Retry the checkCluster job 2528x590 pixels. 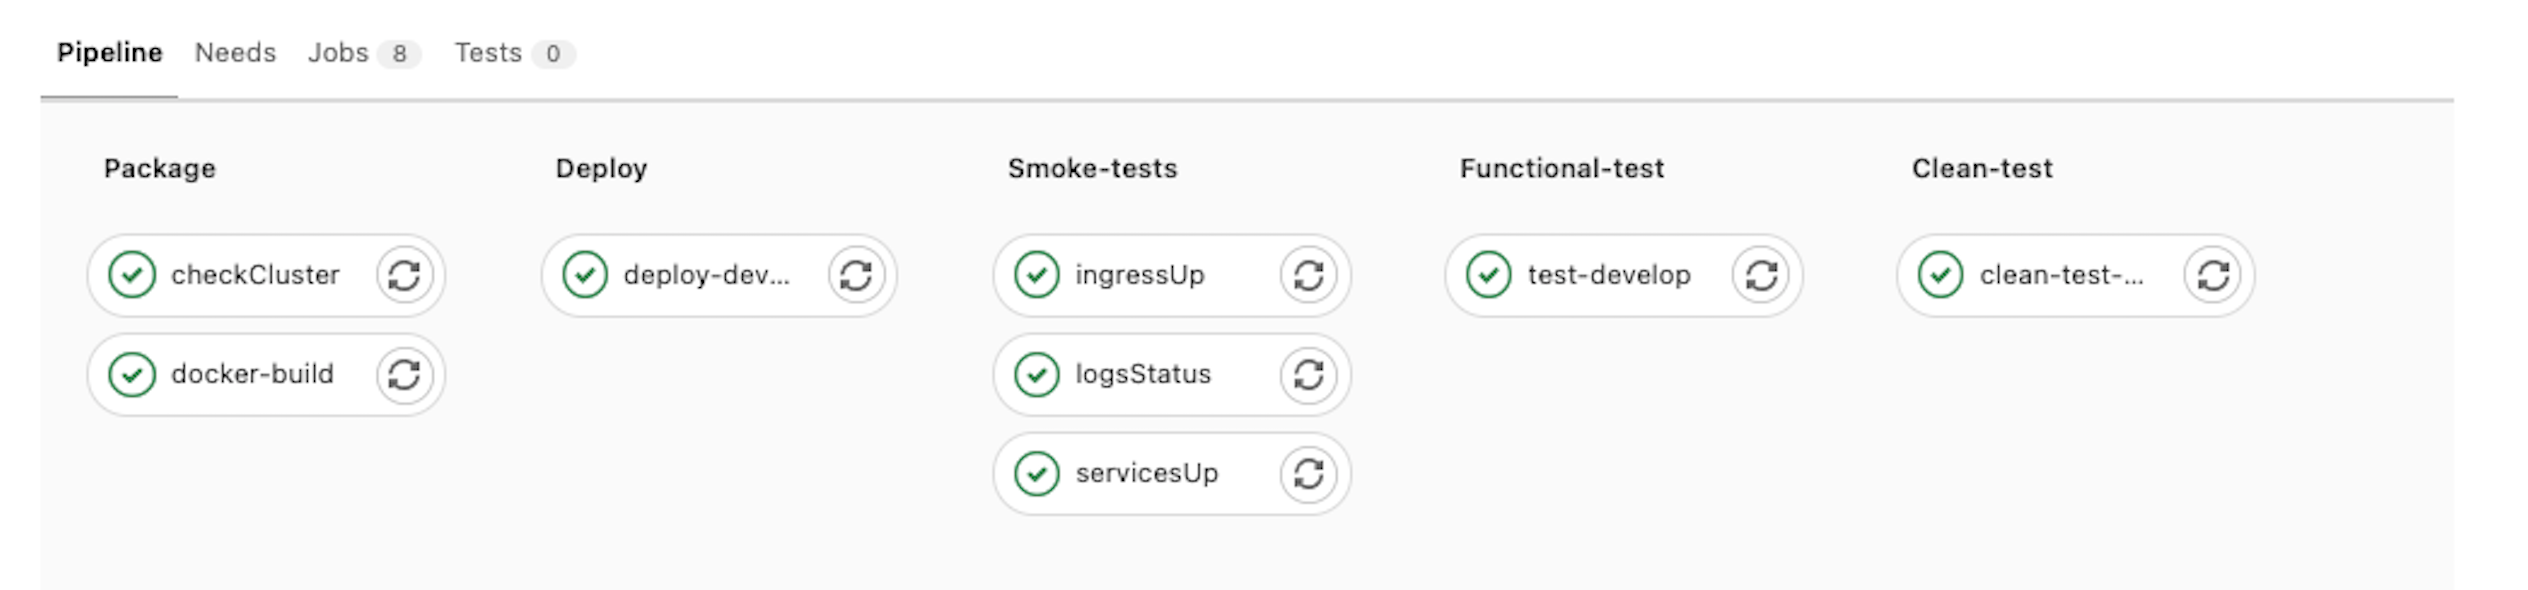pos(404,275)
